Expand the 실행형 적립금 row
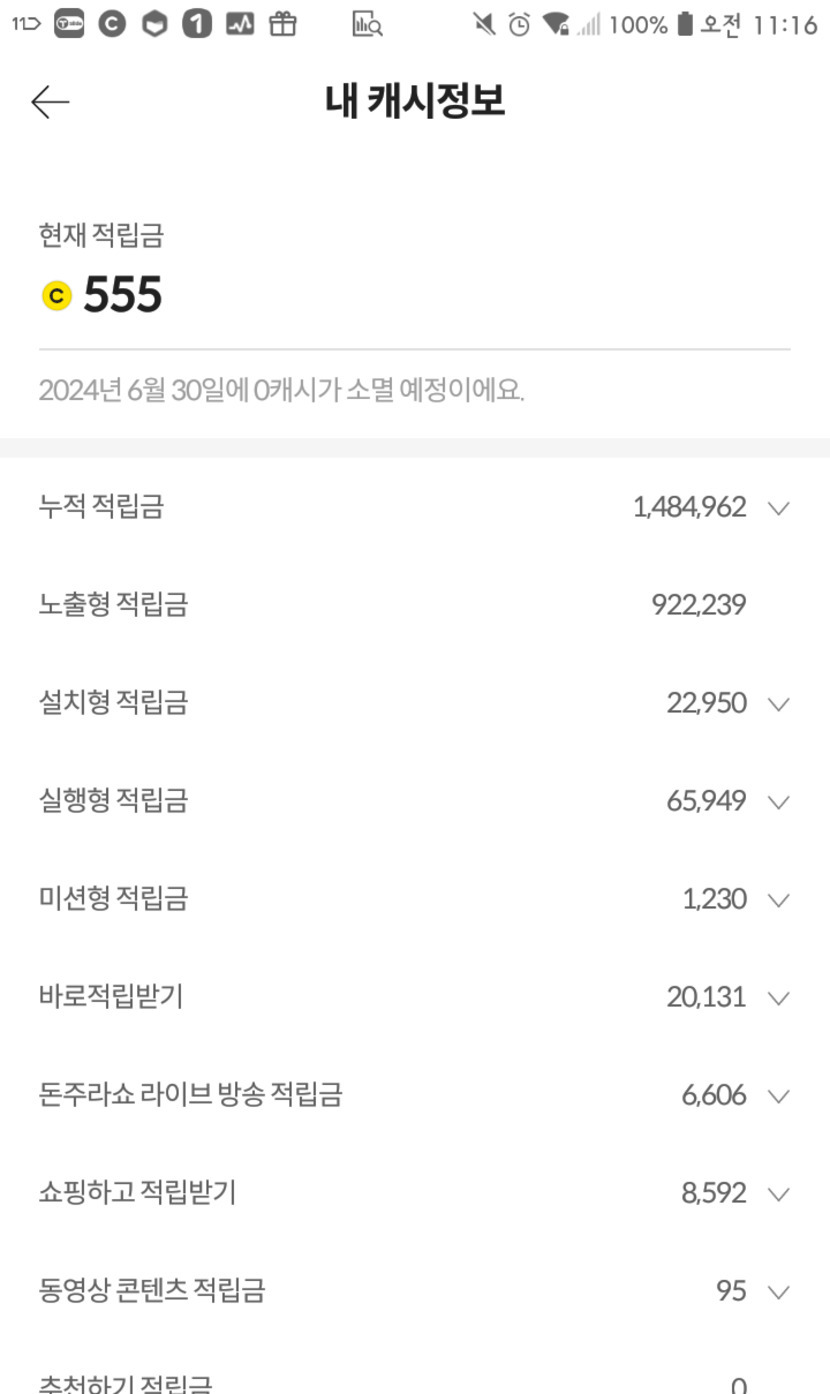The image size is (830, 1394). (778, 802)
